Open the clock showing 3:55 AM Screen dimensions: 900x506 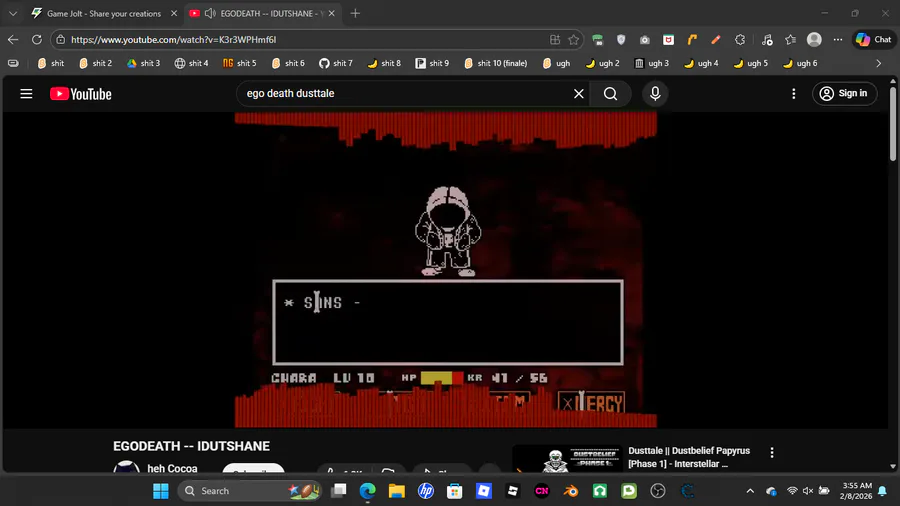(x=856, y=491)
